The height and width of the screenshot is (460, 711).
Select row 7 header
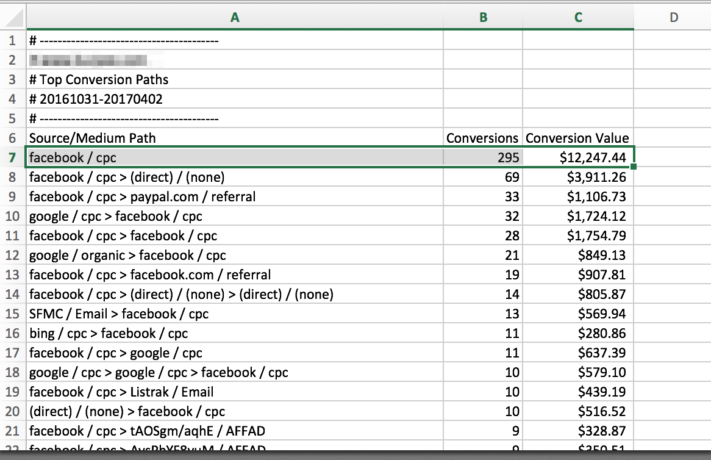(12, 157)
